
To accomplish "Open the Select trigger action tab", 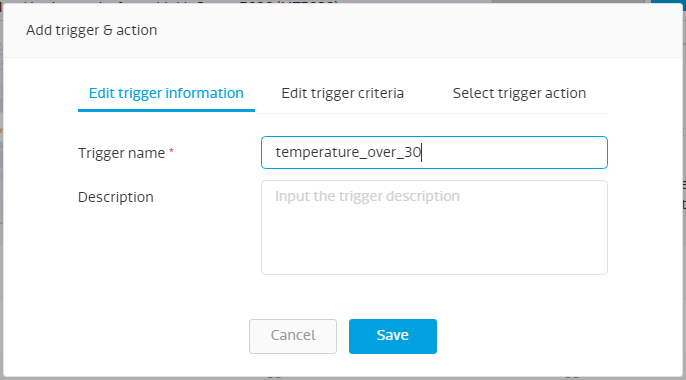I will [519, 93].
